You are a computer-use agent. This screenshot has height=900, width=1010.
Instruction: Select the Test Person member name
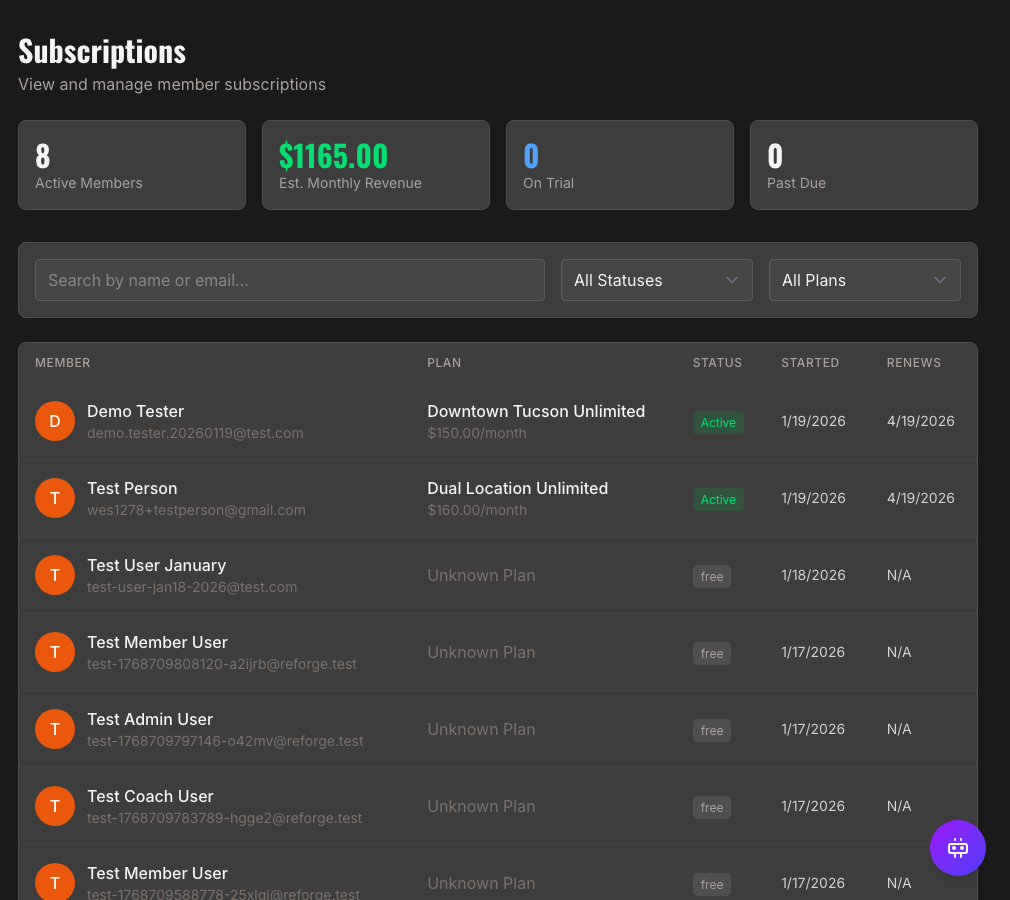(x=132, y=488)
